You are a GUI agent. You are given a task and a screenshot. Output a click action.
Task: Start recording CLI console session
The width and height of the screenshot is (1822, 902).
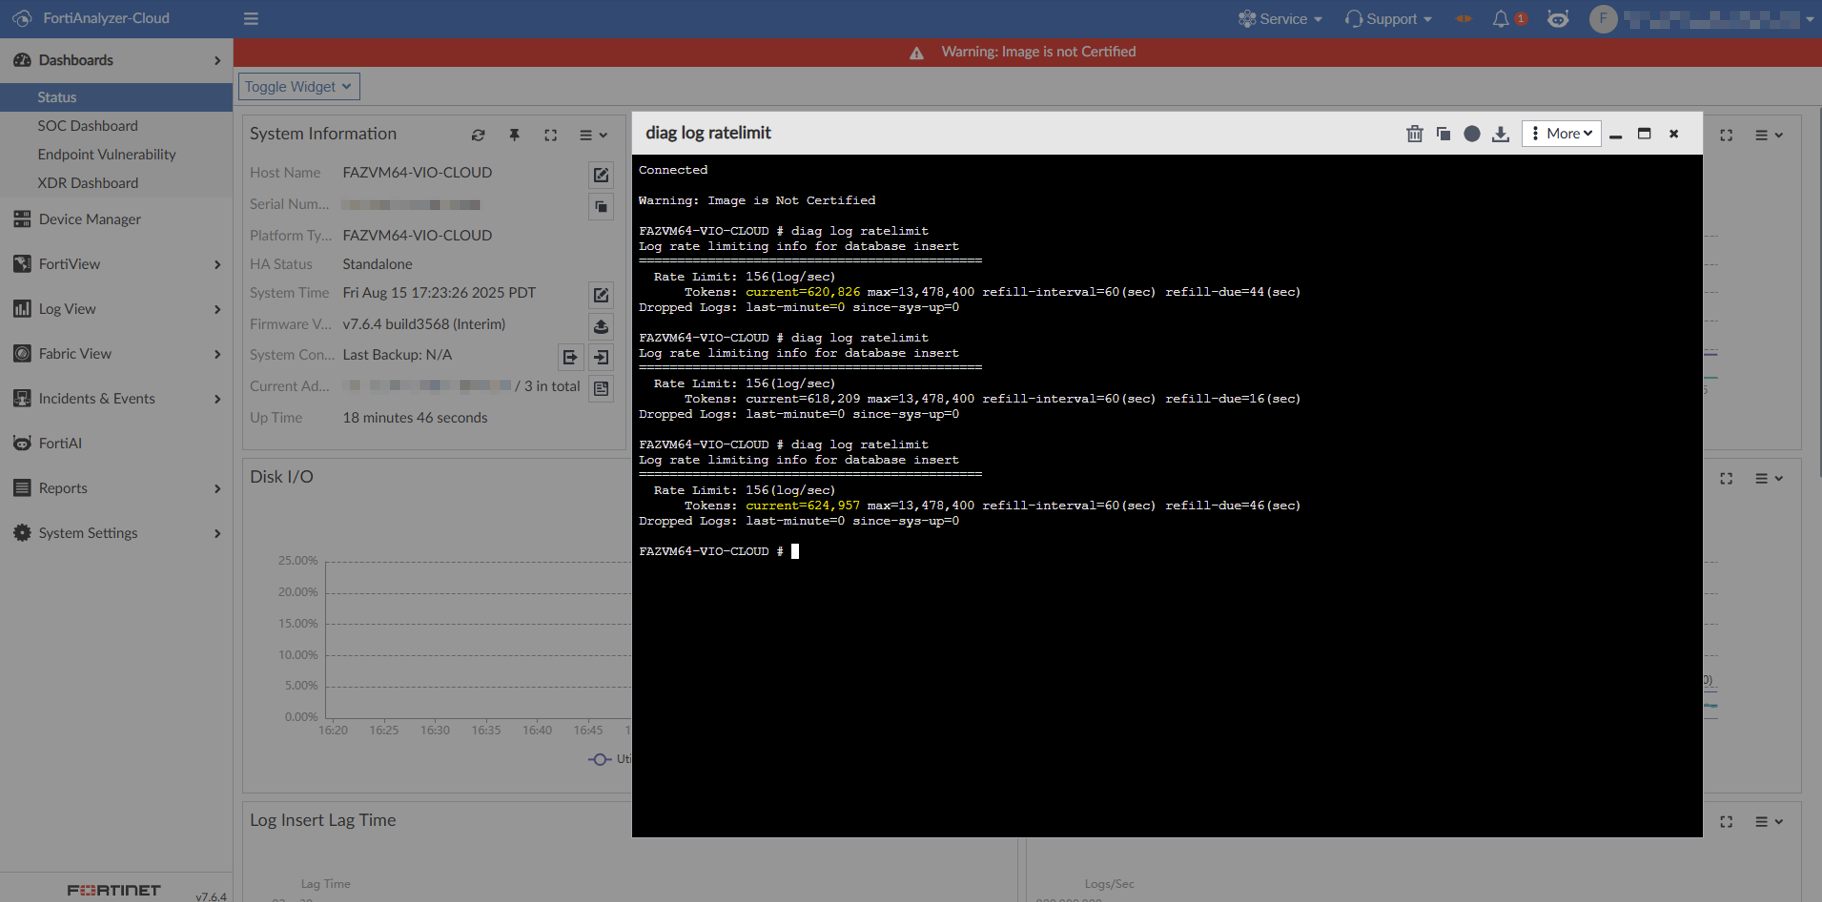1471,134
